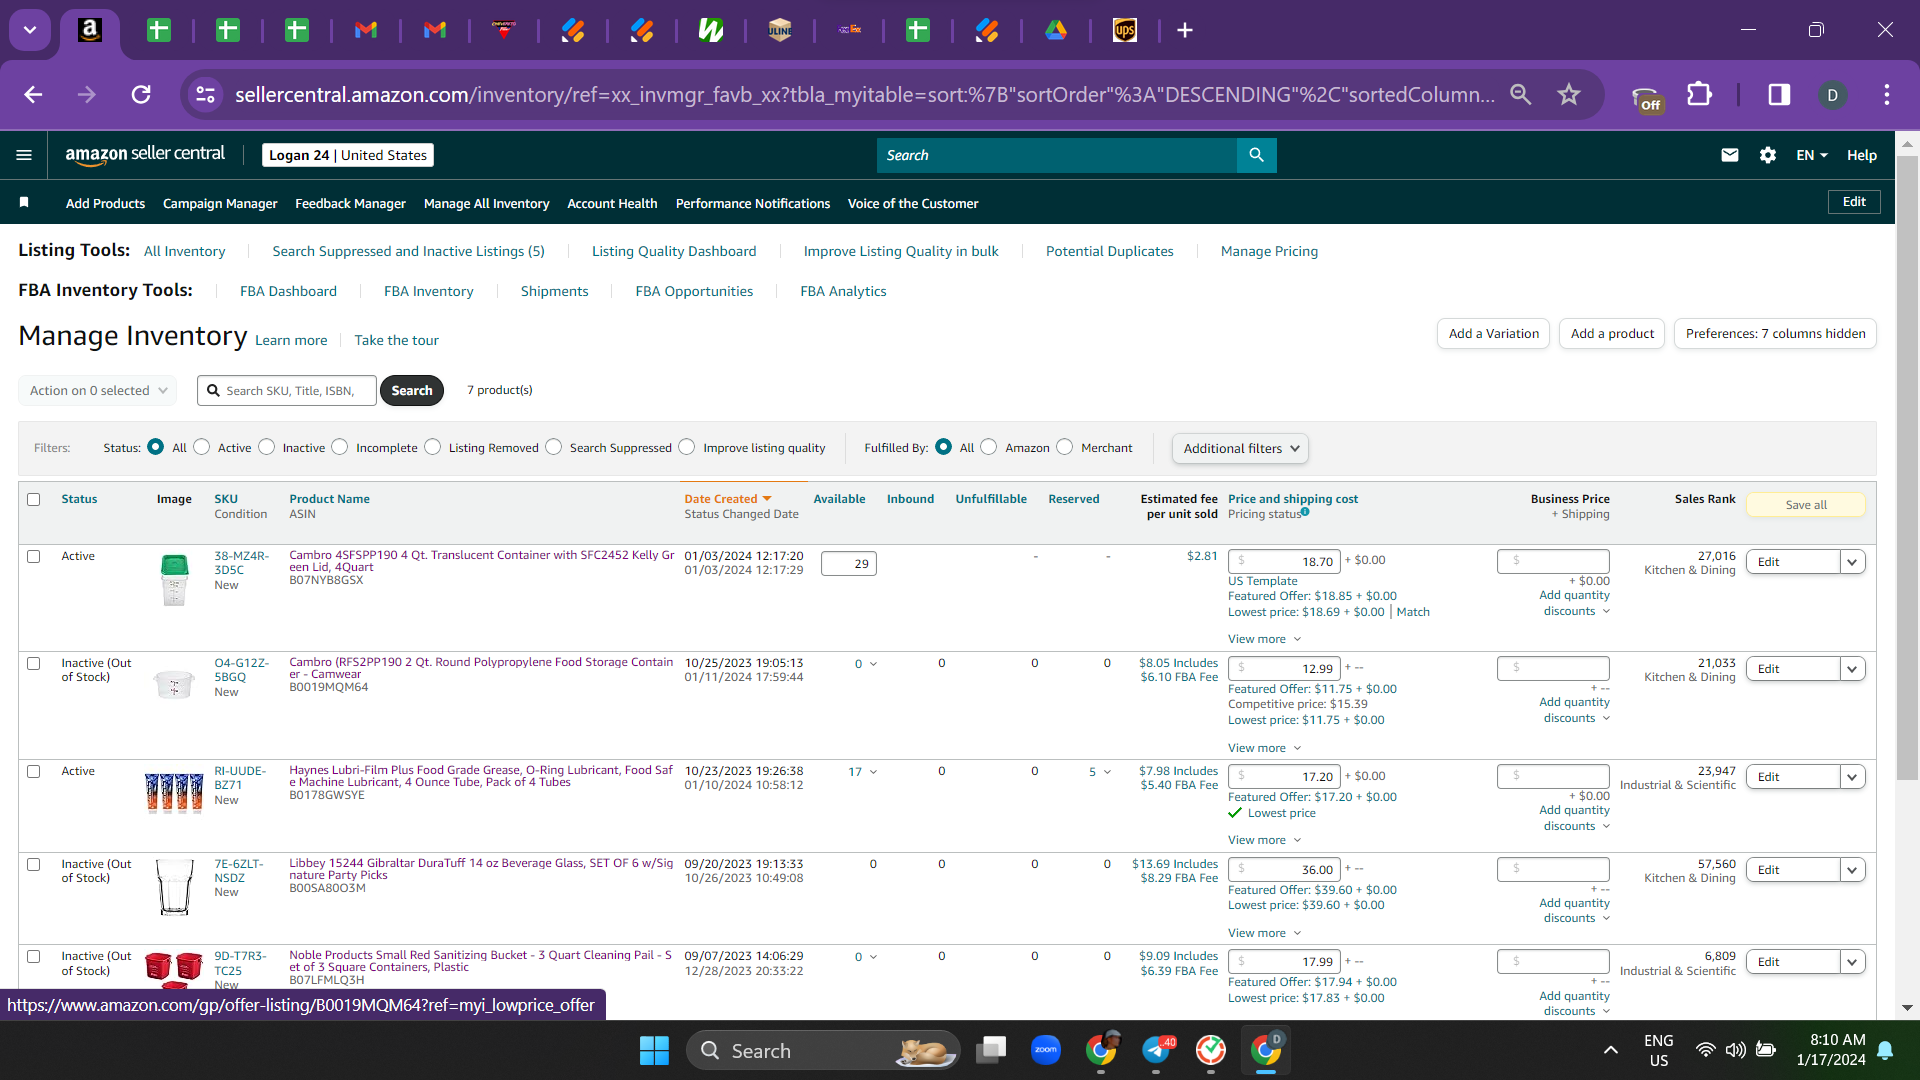This screenshot has width=1920, height=1080.
Task: Open the Seller Central mail messages icon
Action: 1730,155
